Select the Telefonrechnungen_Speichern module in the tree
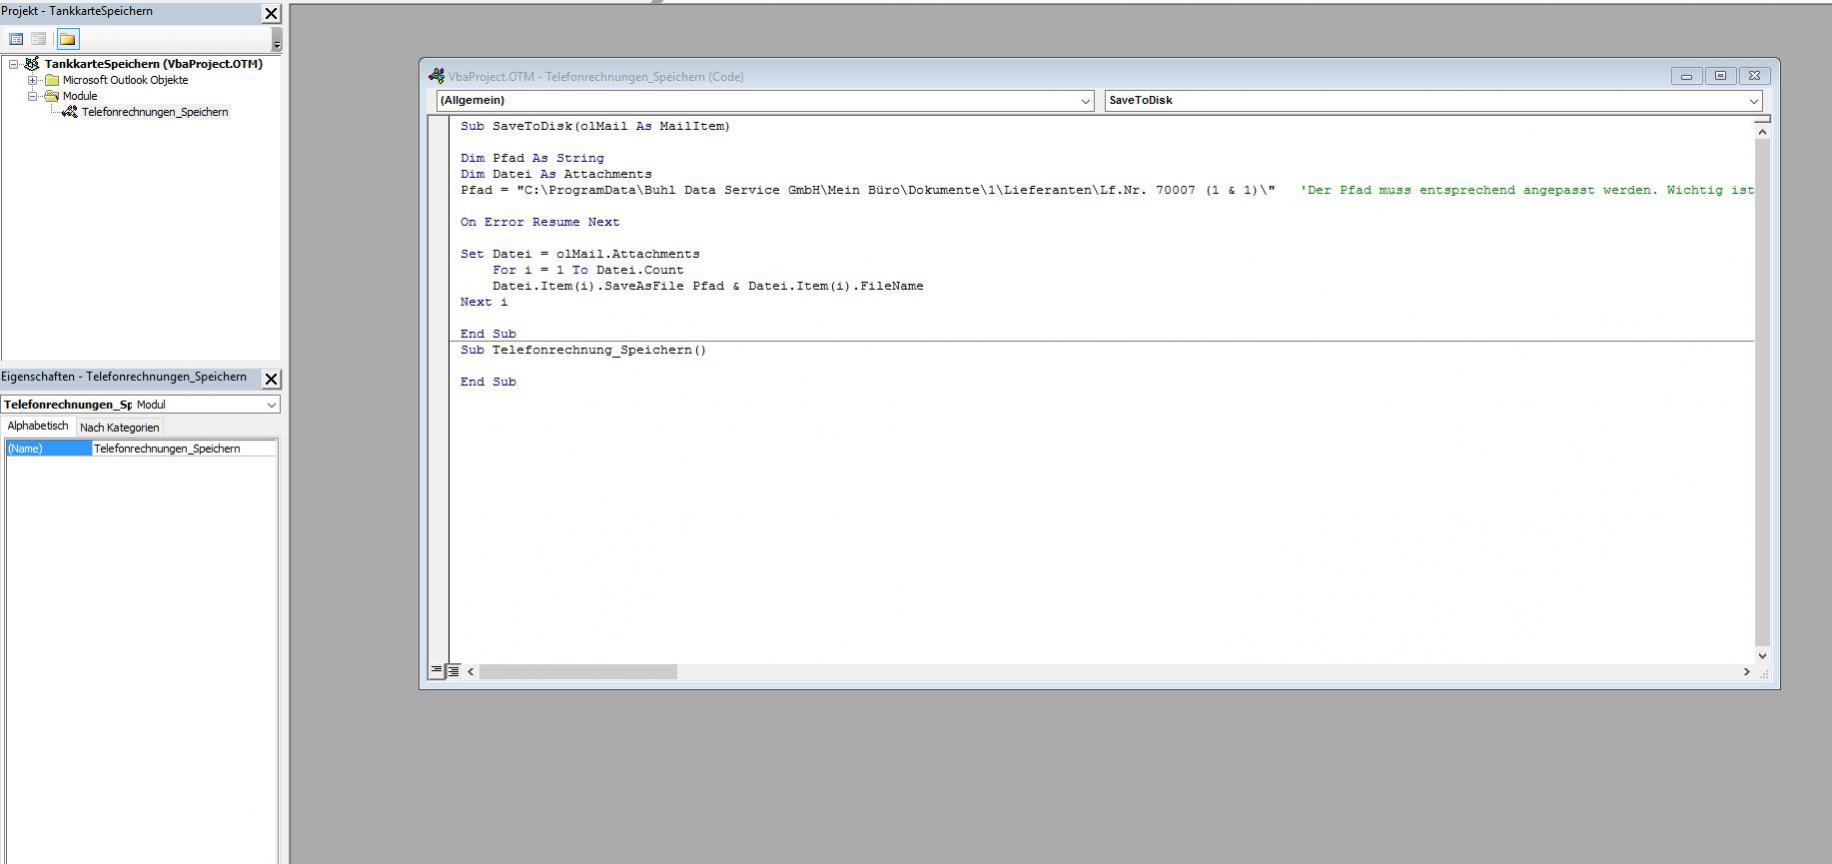 (x=154, y=112)
